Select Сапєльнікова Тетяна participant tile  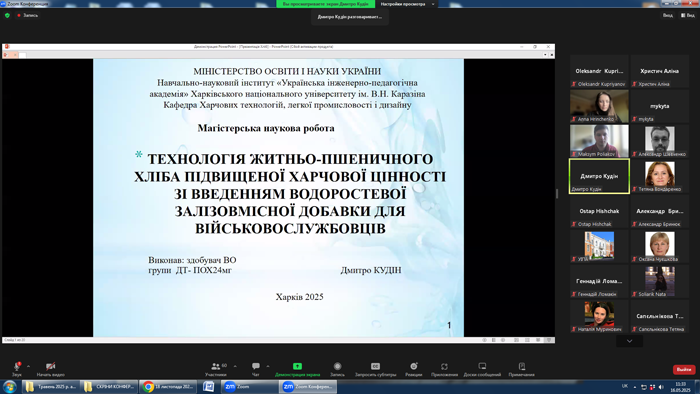(659, 316)
